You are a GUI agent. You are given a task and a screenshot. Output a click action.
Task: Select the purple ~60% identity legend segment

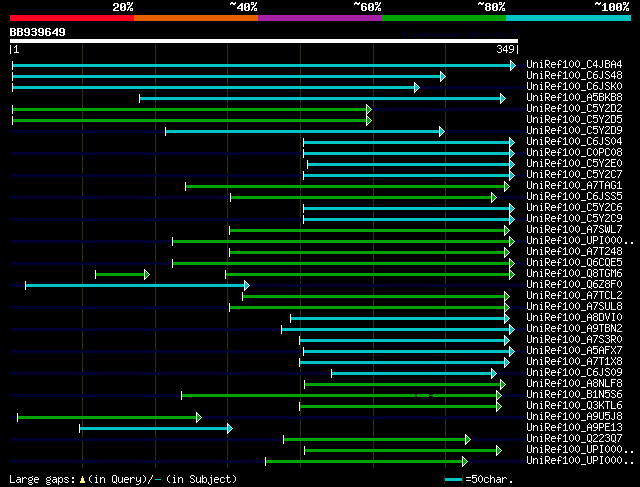[x=320, y=18]
